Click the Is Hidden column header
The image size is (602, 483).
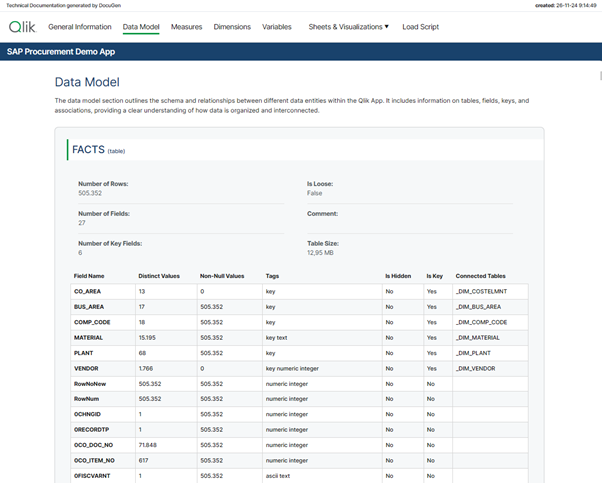click(x=398, y=276)
